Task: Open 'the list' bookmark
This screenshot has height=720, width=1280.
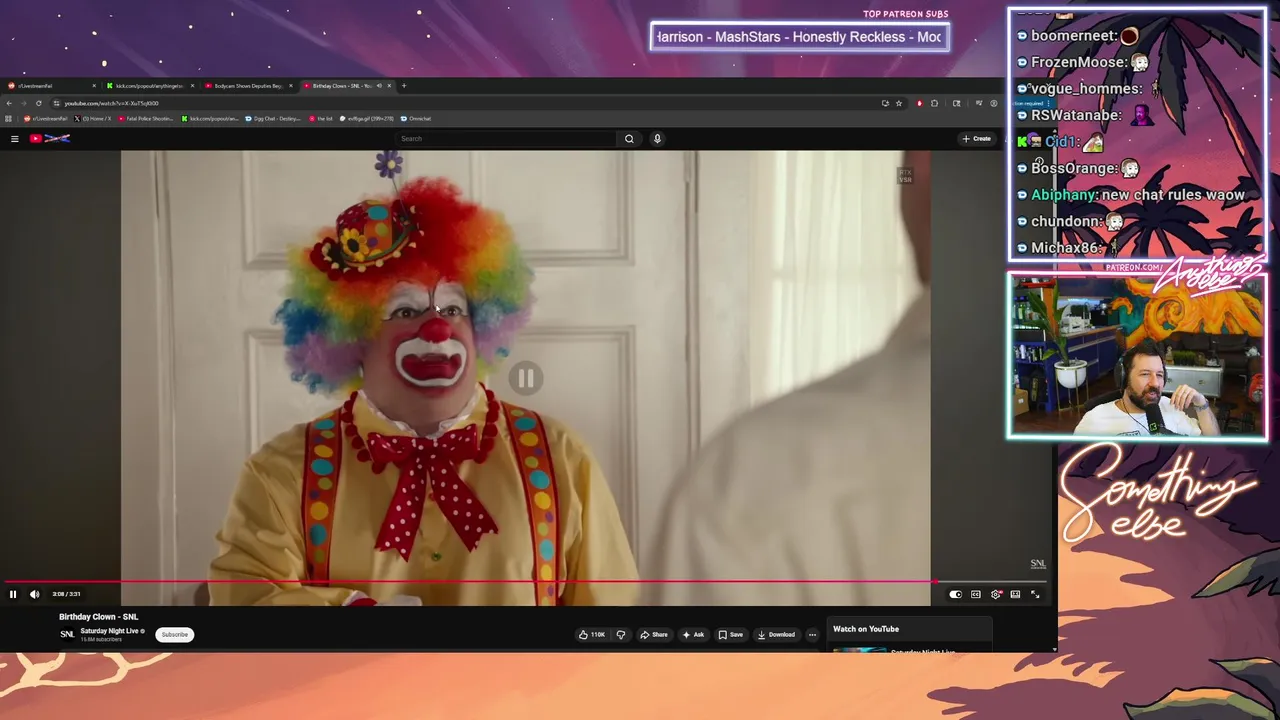Action: click(321, 119)
